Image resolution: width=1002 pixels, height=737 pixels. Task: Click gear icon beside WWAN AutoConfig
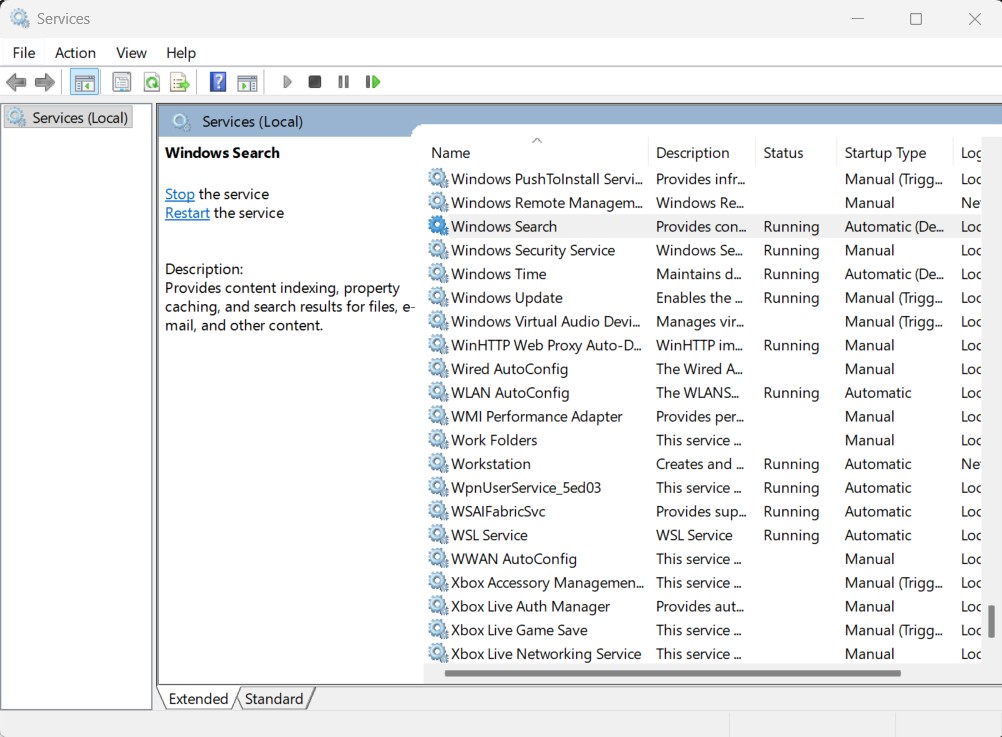click(x=438, y=558)
